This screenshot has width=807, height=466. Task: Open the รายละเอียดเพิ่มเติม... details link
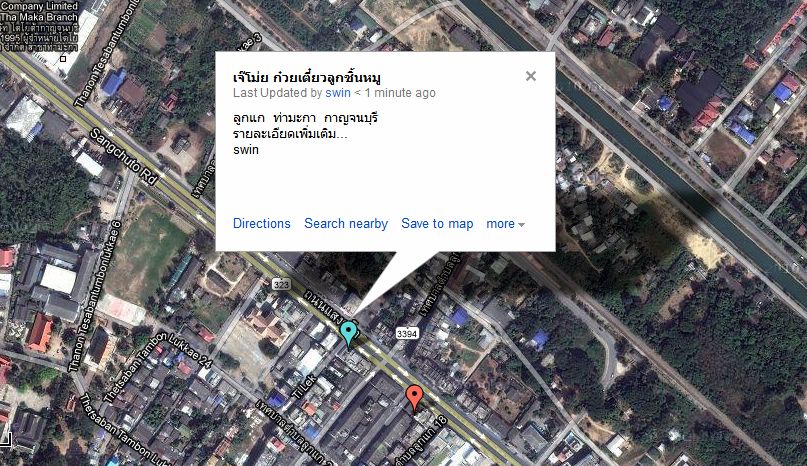coord(290,134)
